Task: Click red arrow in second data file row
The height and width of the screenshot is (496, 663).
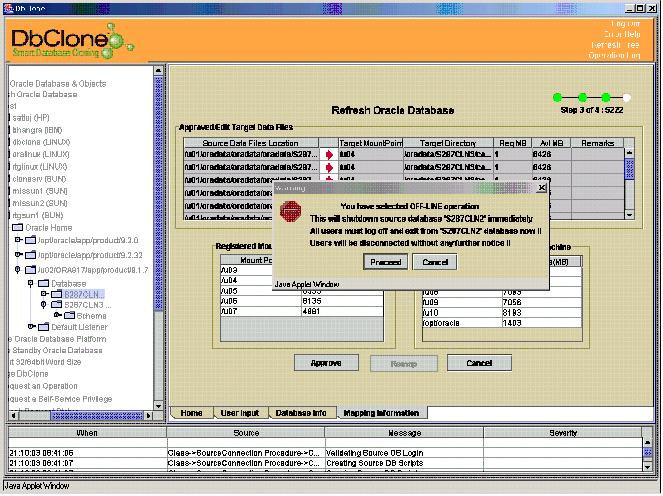Action: click(329, 167)
